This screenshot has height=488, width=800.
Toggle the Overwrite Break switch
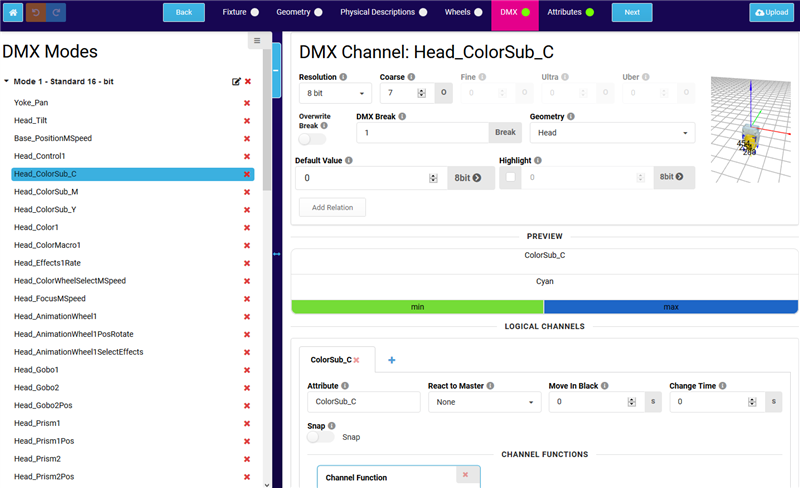pos(311,139)
